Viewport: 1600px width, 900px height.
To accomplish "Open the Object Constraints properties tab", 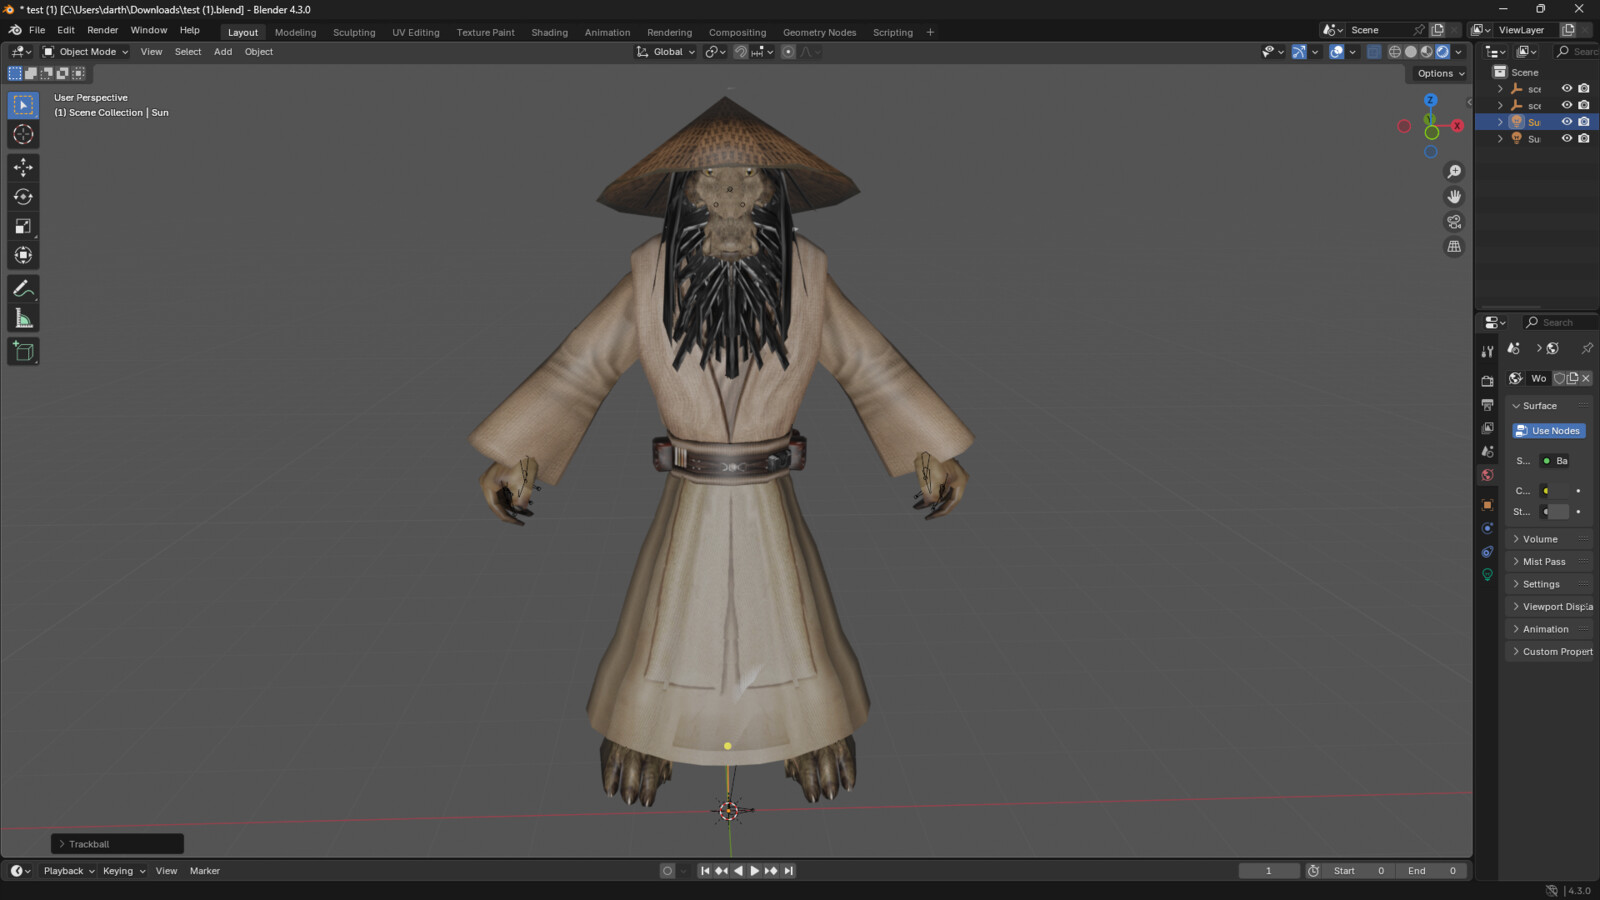I will click(1487, 552).
